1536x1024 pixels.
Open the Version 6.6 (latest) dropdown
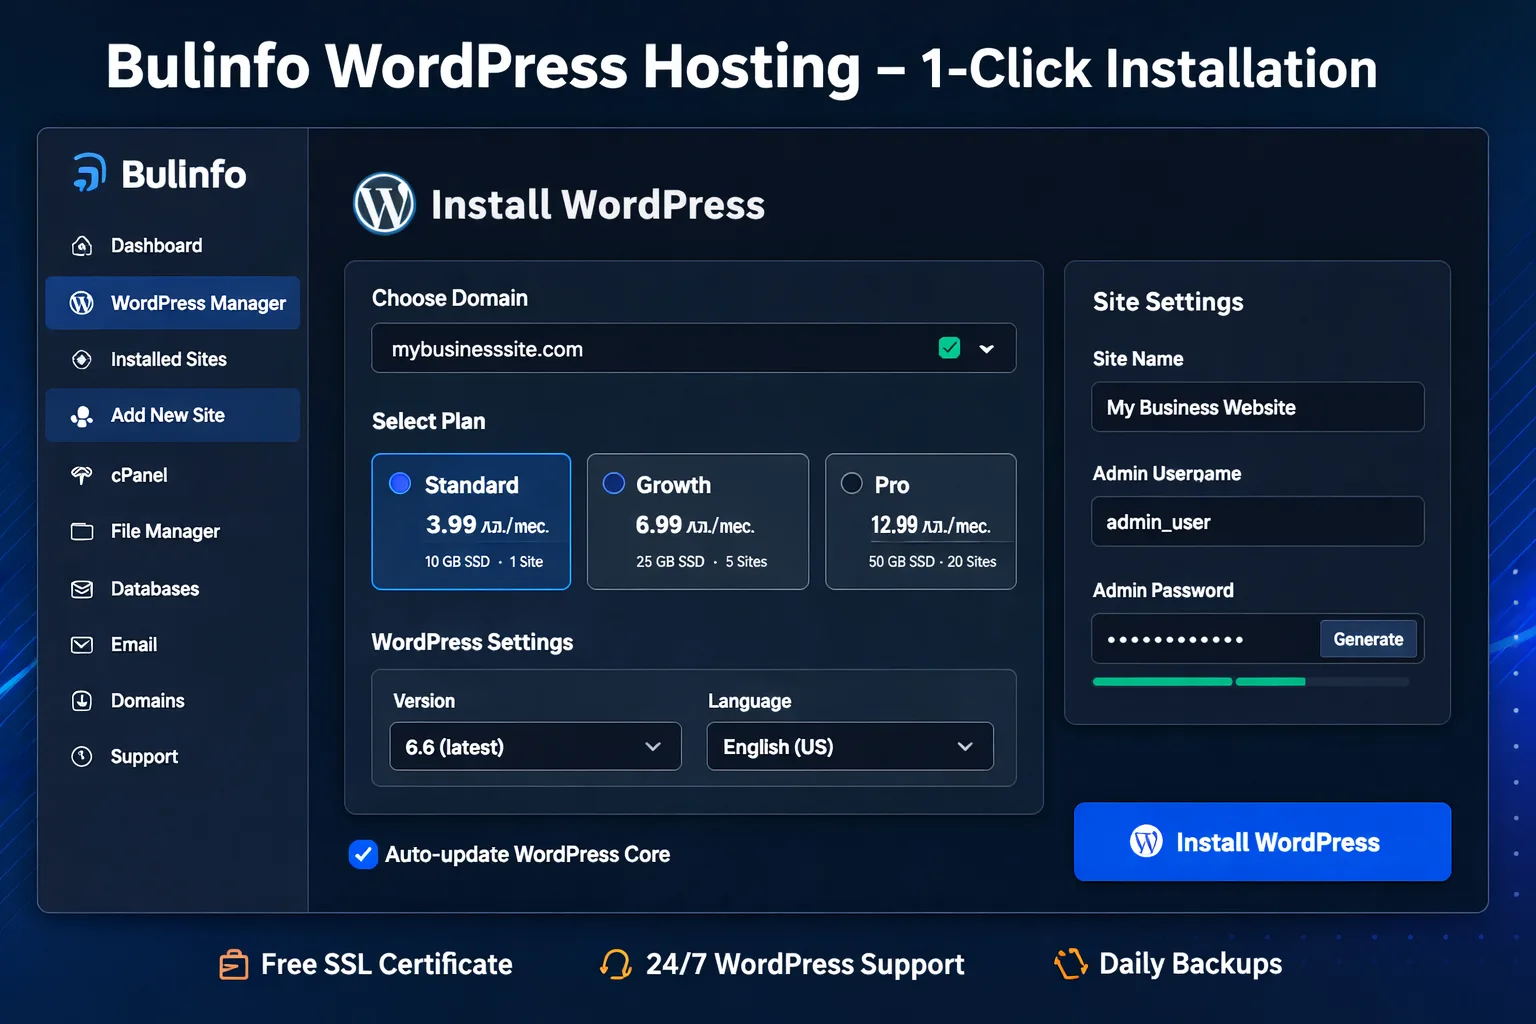click(535, 747)
